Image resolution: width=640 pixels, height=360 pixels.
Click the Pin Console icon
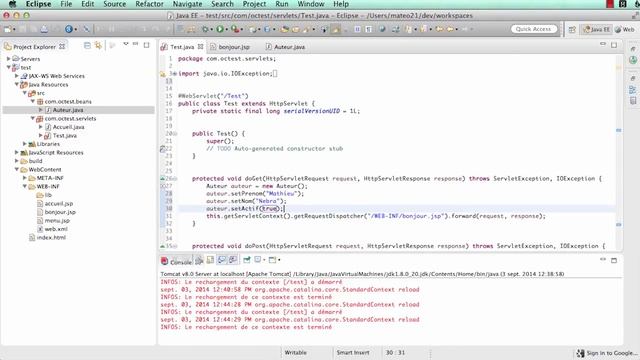click(x=247, y=260)
